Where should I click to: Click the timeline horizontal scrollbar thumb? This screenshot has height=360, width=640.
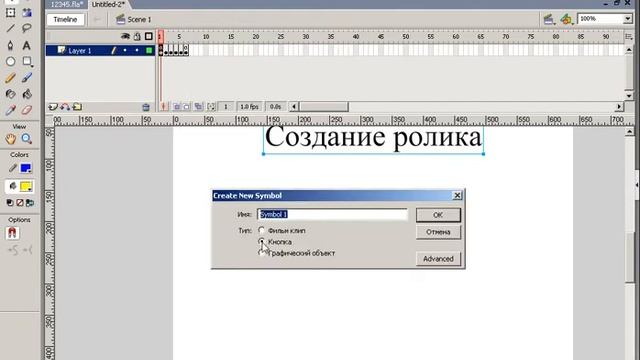tap(324, 107)
